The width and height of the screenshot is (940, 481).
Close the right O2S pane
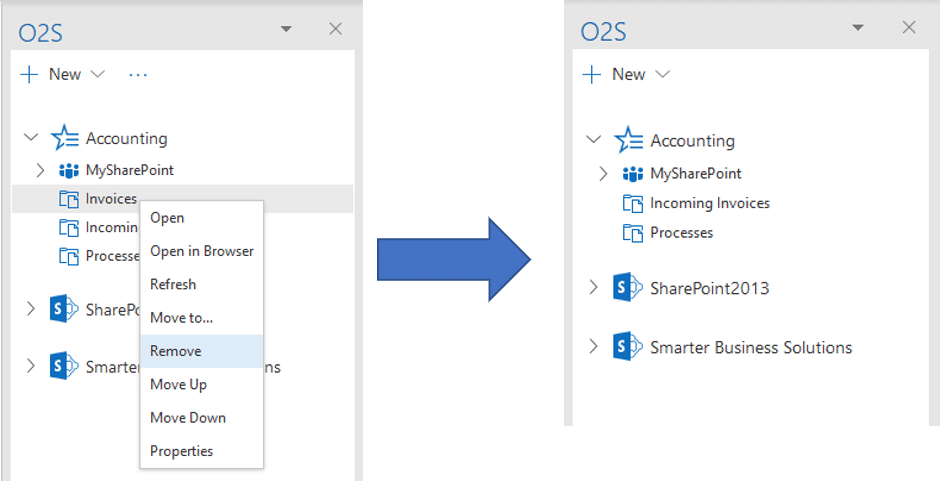909,27
